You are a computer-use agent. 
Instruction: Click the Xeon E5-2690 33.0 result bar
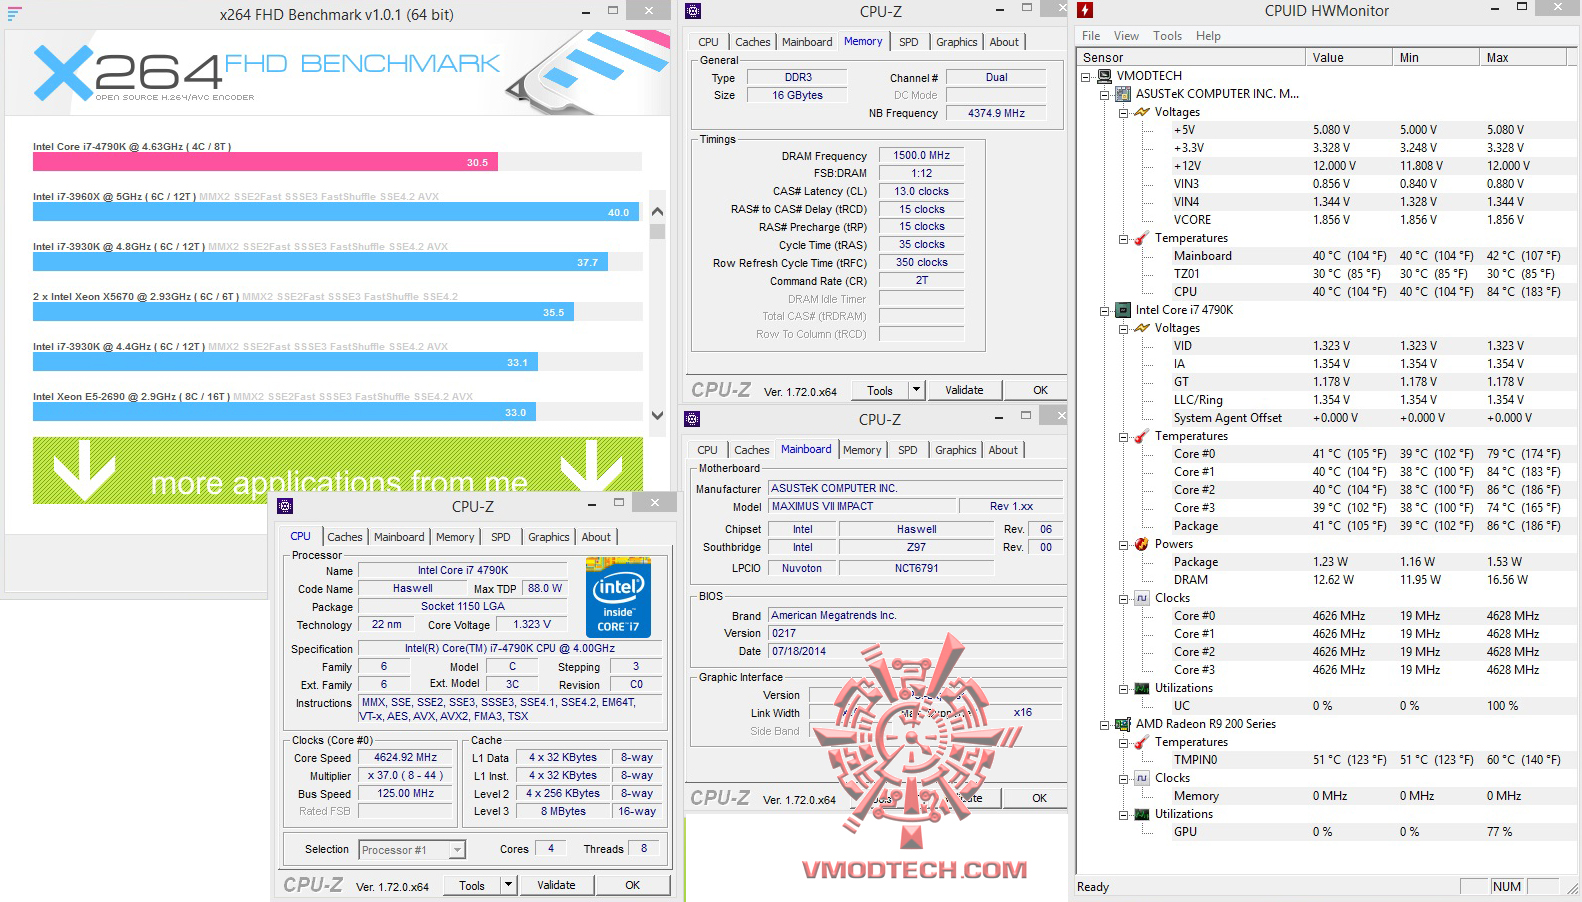pos(284,412)
